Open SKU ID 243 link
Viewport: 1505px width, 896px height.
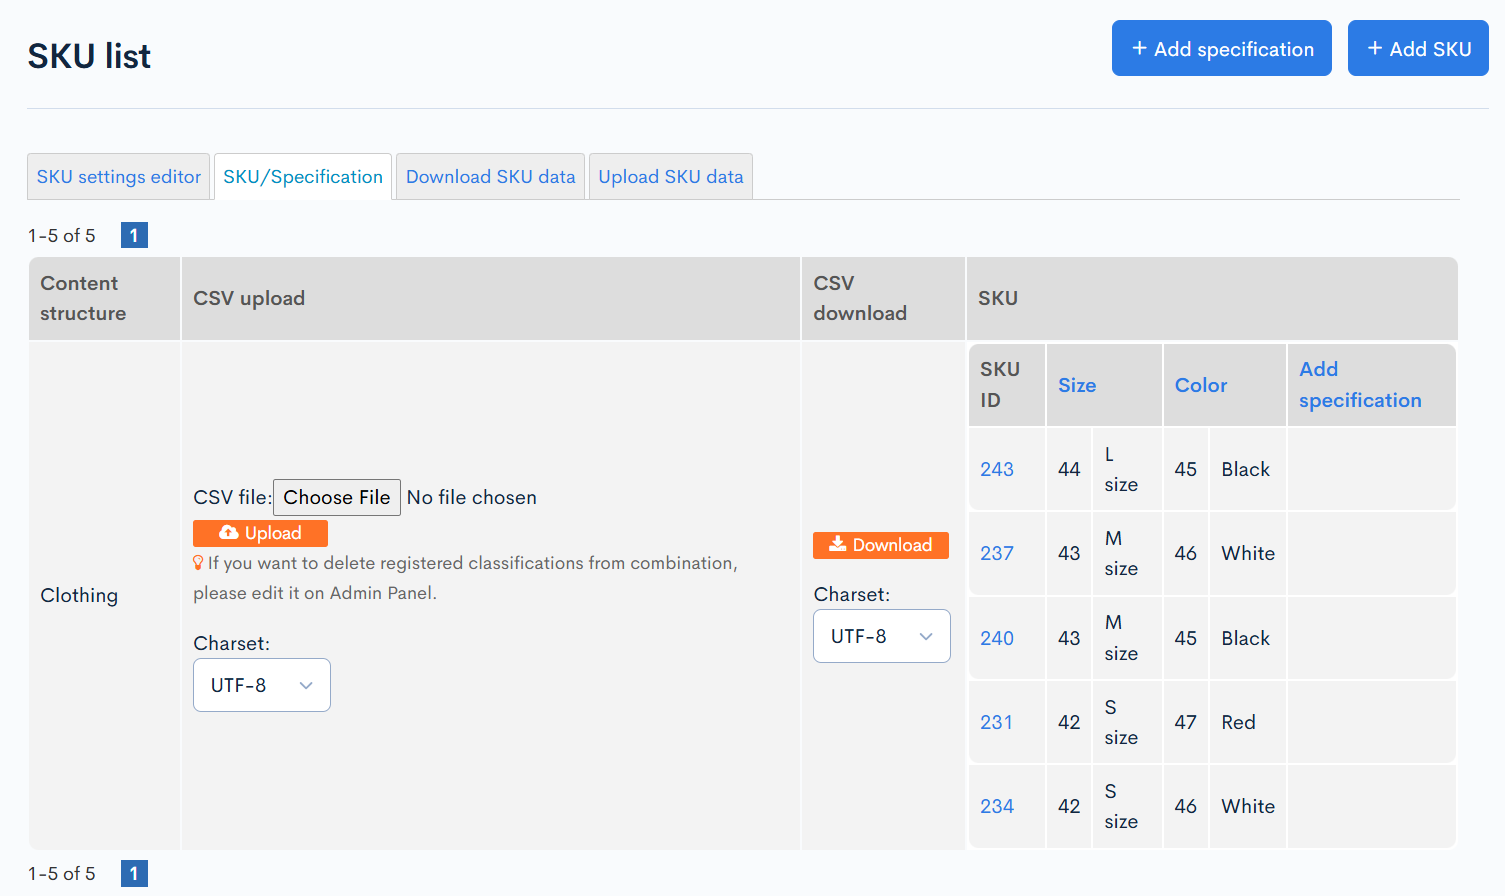pyautogui.click(x=997, y=469)
